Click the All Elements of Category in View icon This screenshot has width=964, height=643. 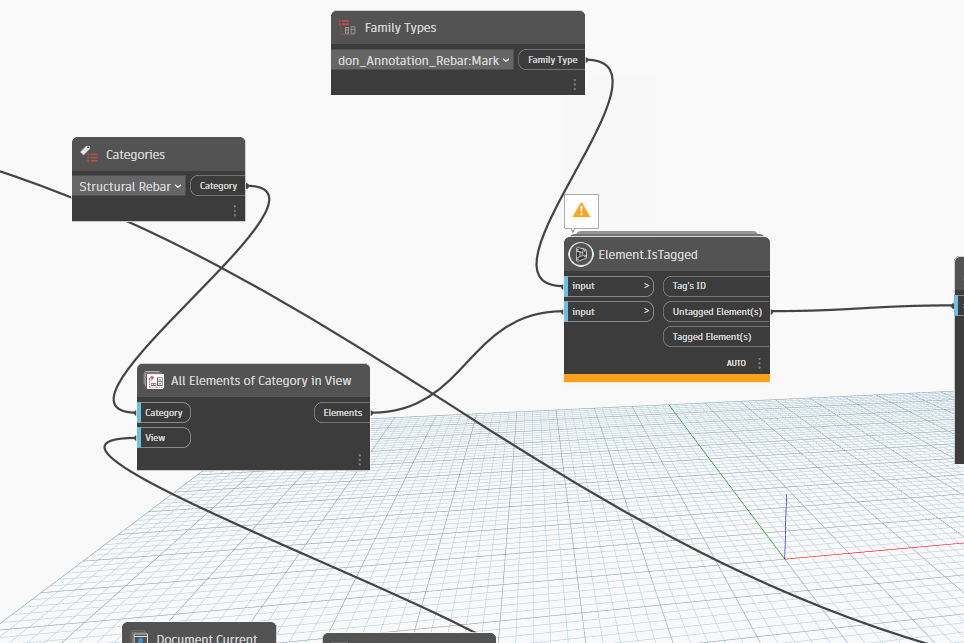[154, 381]
